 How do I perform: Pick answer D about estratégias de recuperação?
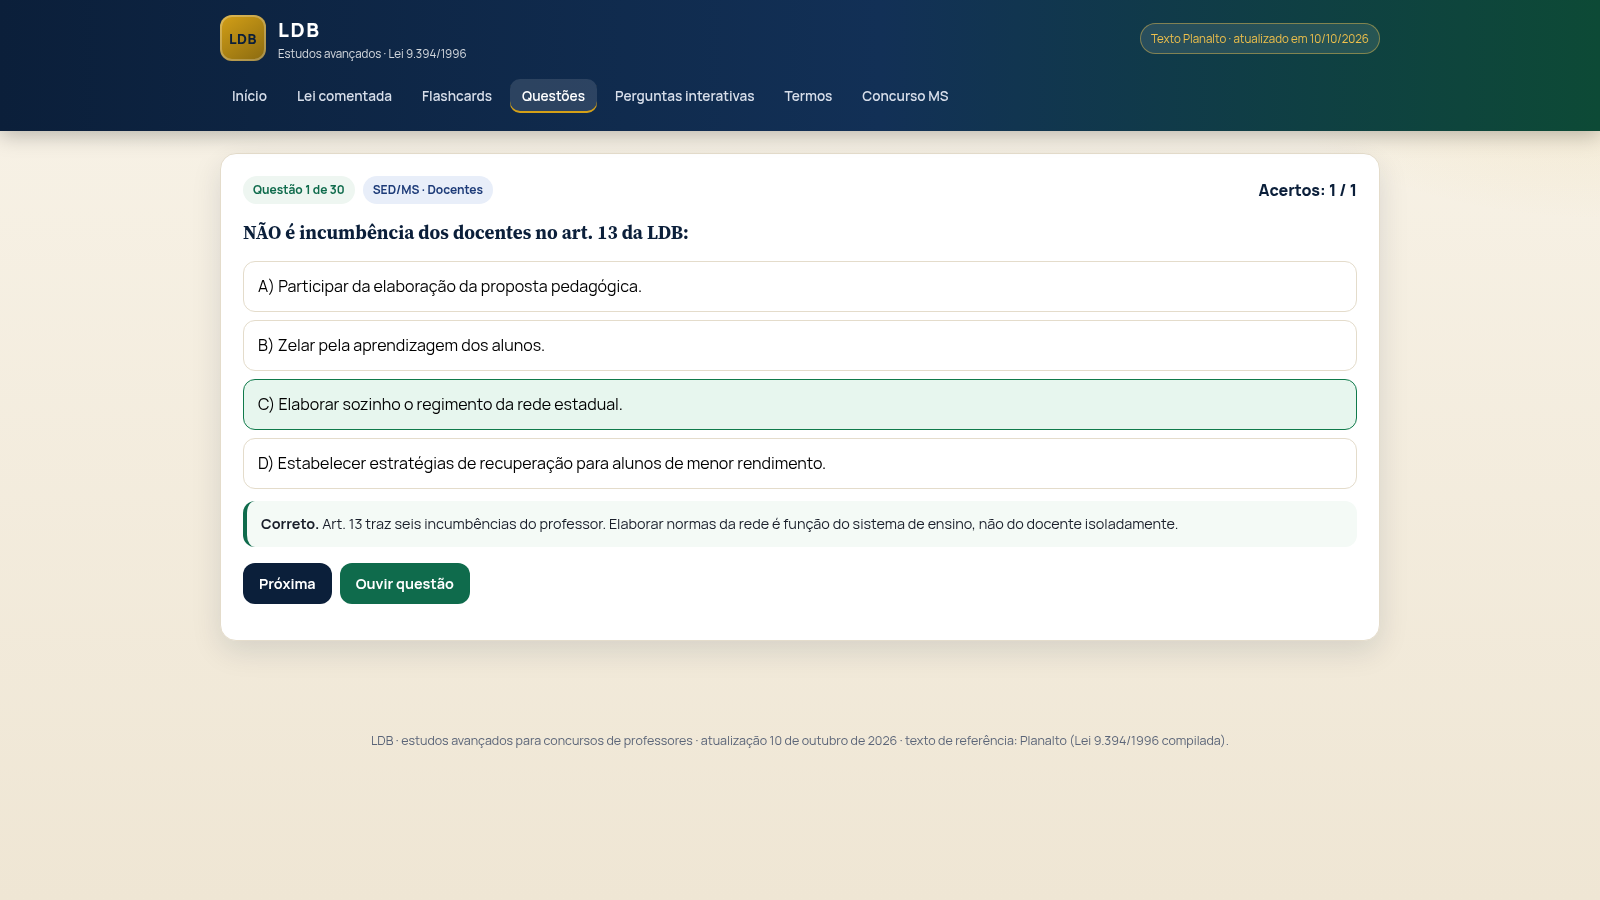[x=800, y=463]
